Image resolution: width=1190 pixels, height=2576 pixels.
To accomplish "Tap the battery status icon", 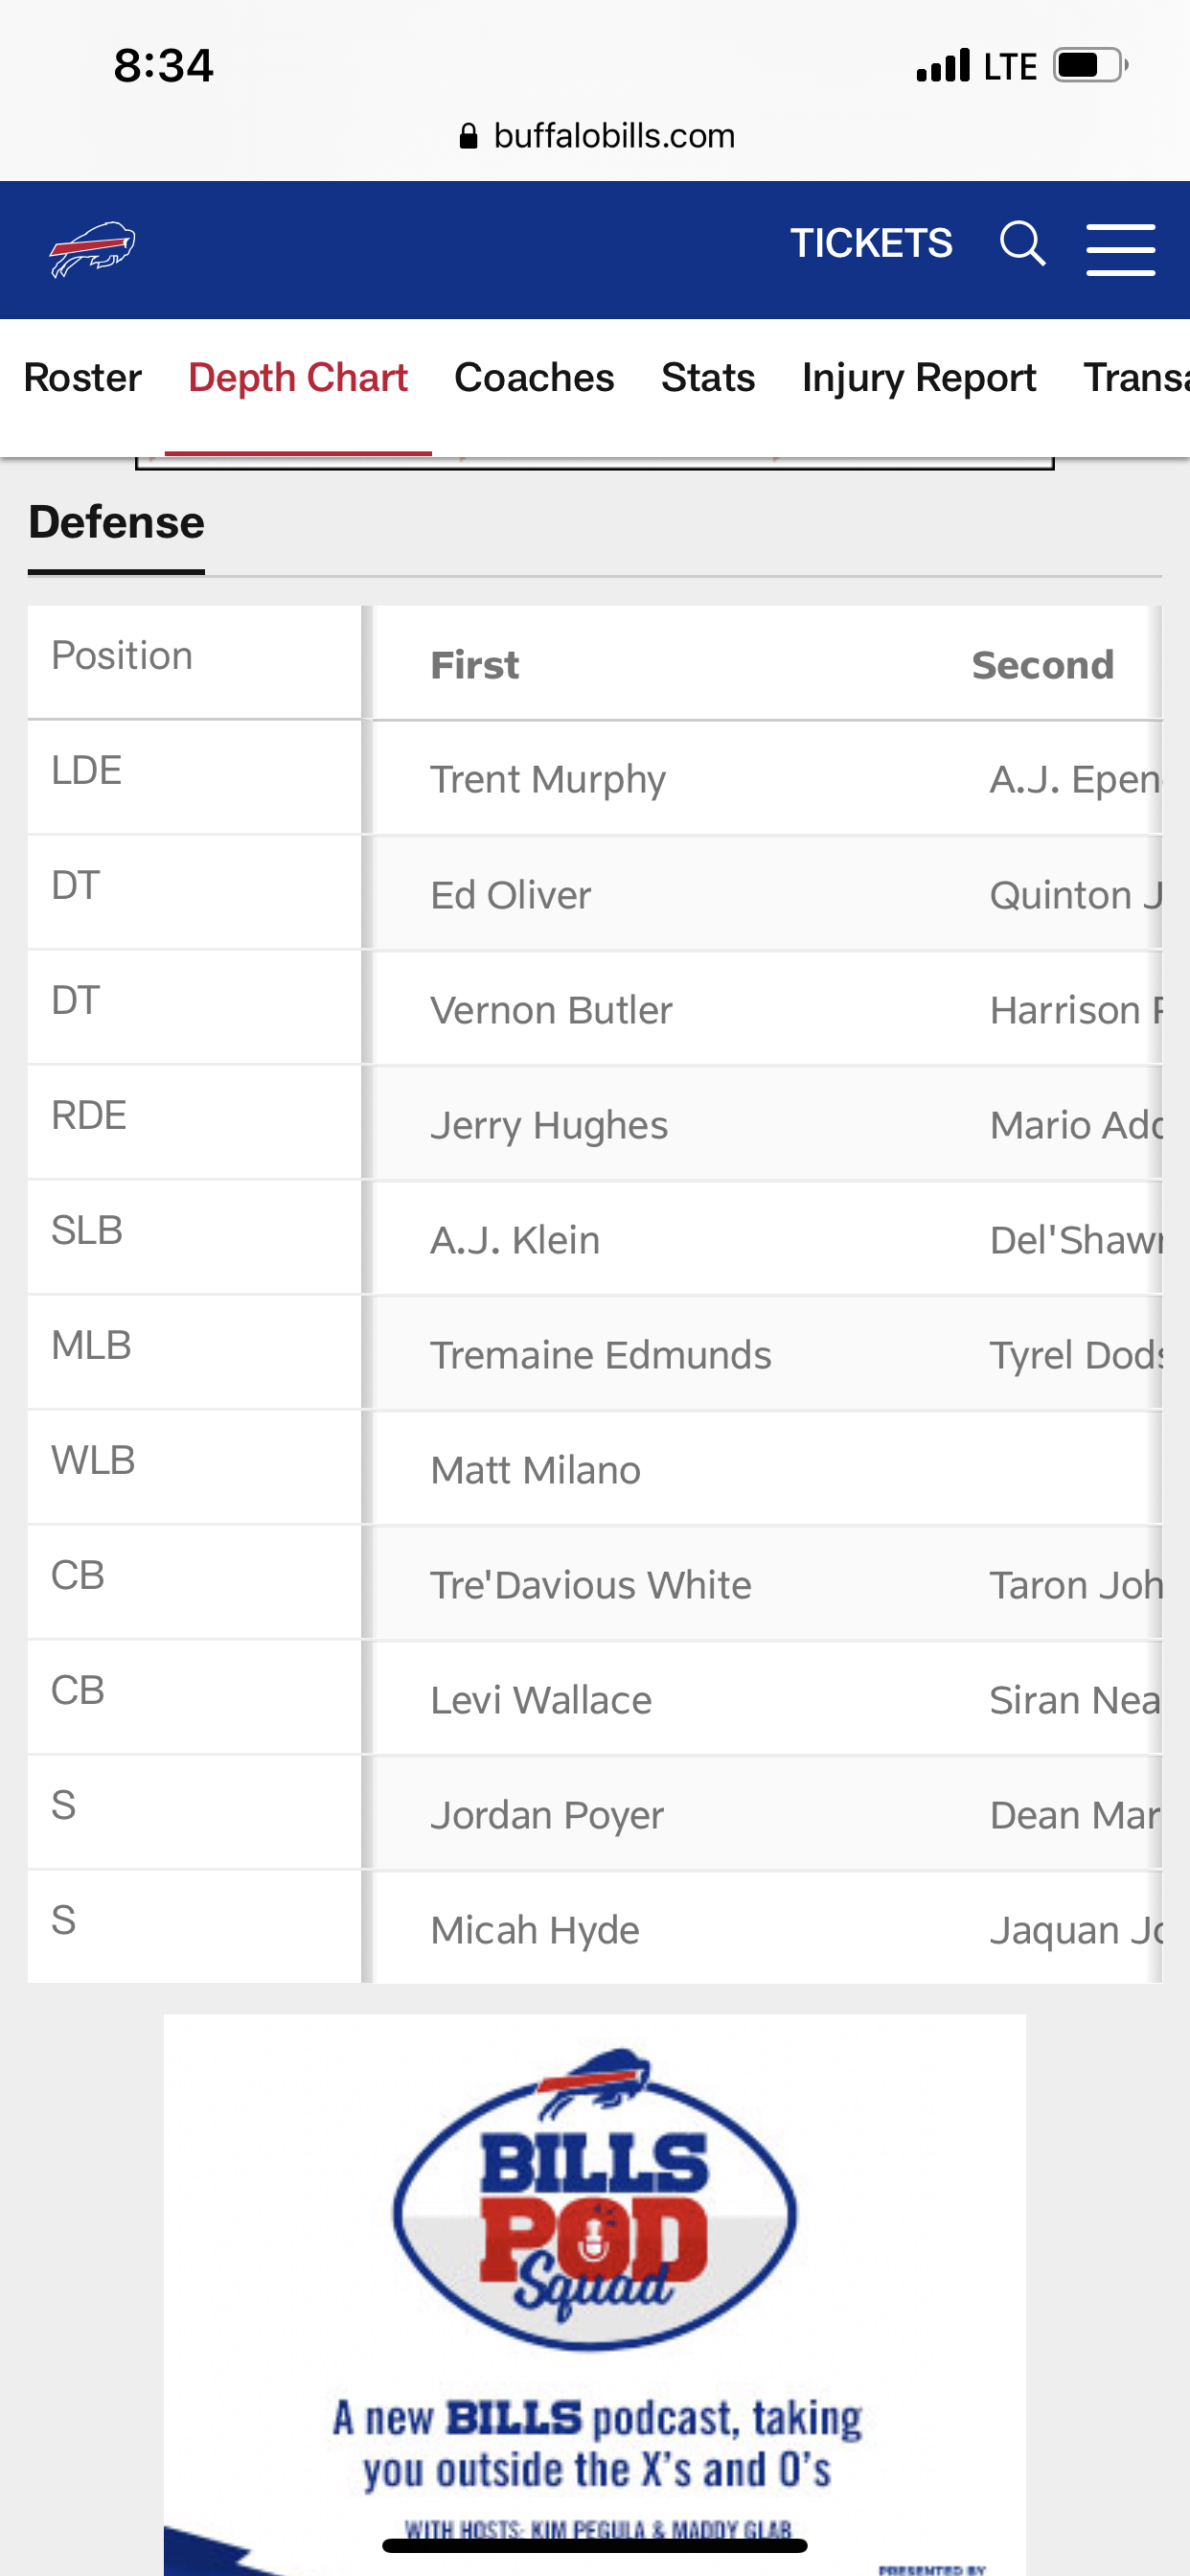I will (x=1091, y=66).
